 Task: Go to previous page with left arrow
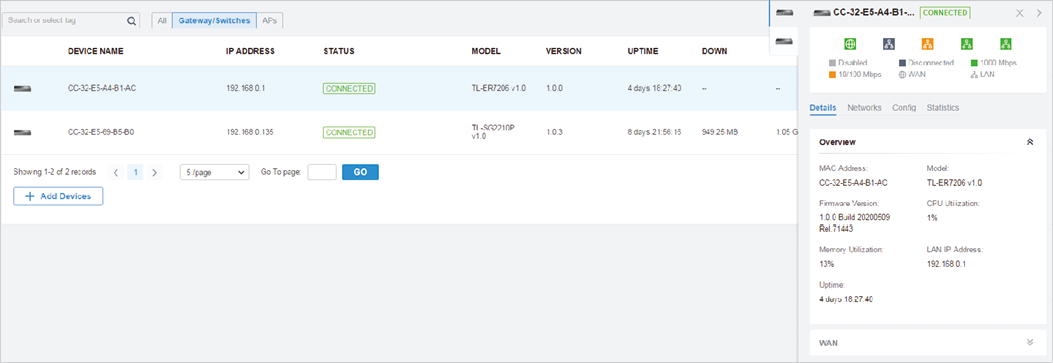pos(116,172)
